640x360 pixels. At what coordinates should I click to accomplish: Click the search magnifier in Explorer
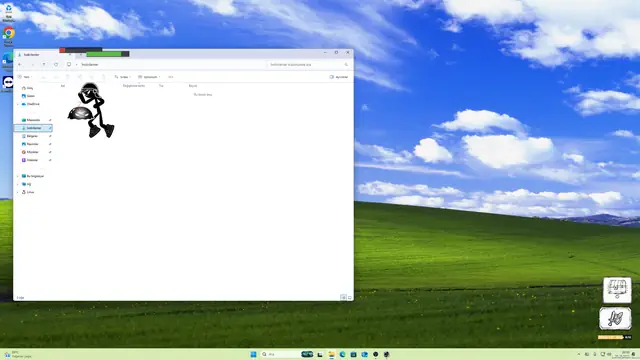(346, 64)
